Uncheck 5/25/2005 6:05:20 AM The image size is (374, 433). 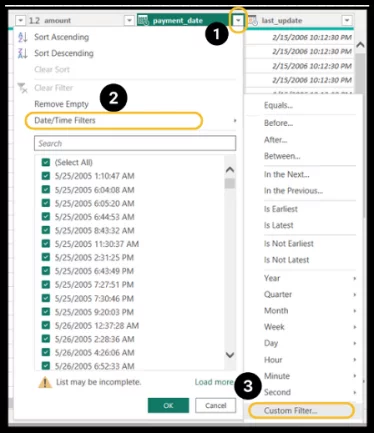(46, 203)
